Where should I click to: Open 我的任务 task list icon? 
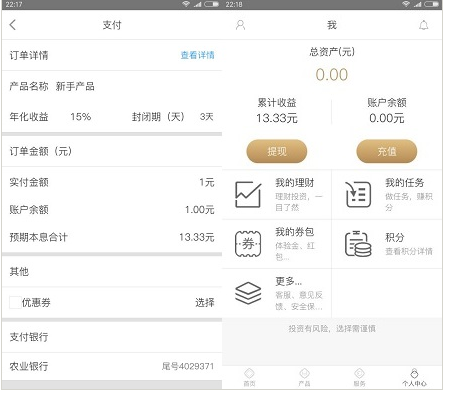(358, 194)
